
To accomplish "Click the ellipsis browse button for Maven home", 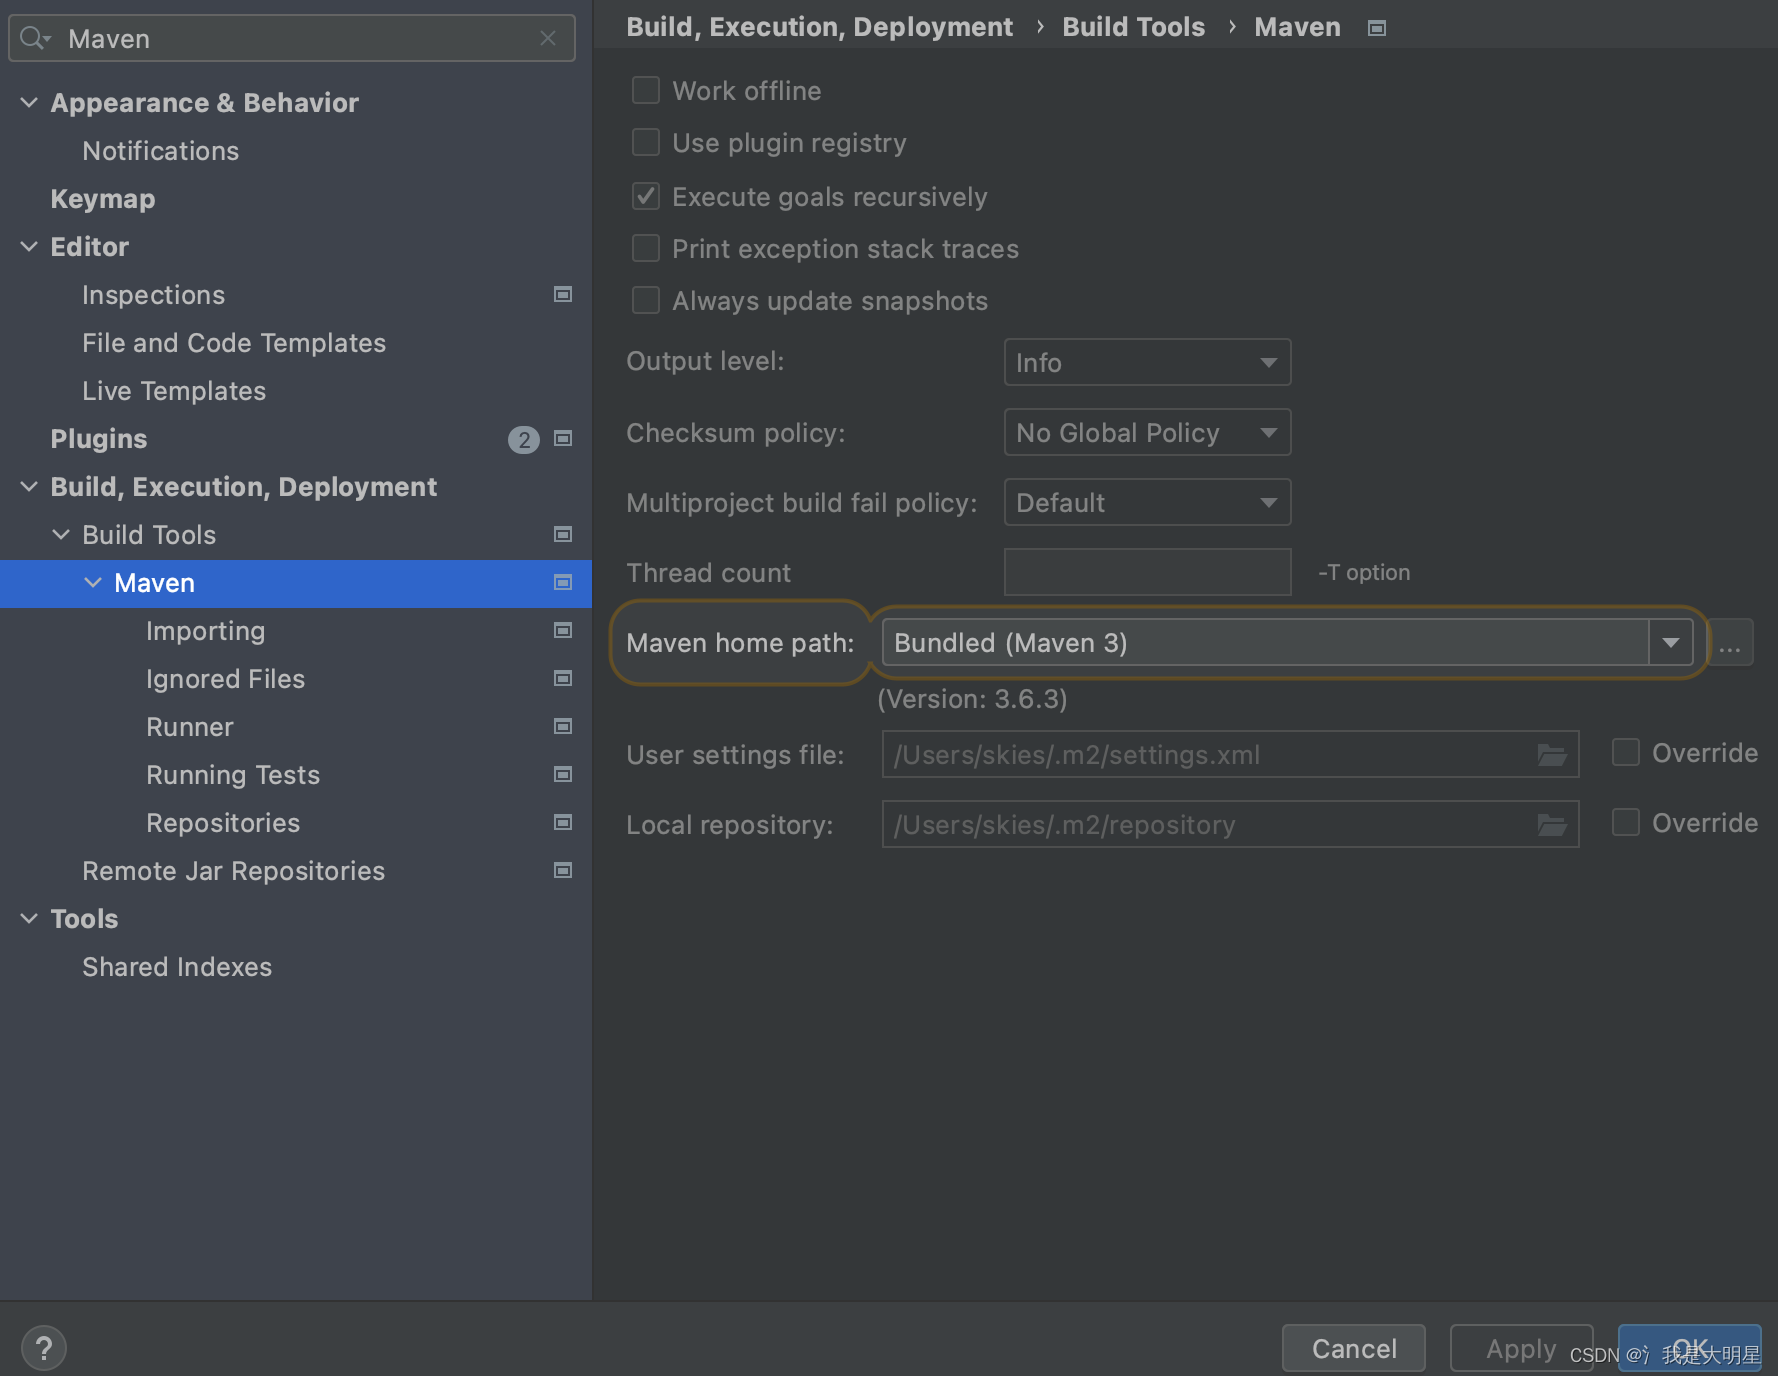I will tap(1730, 643).
